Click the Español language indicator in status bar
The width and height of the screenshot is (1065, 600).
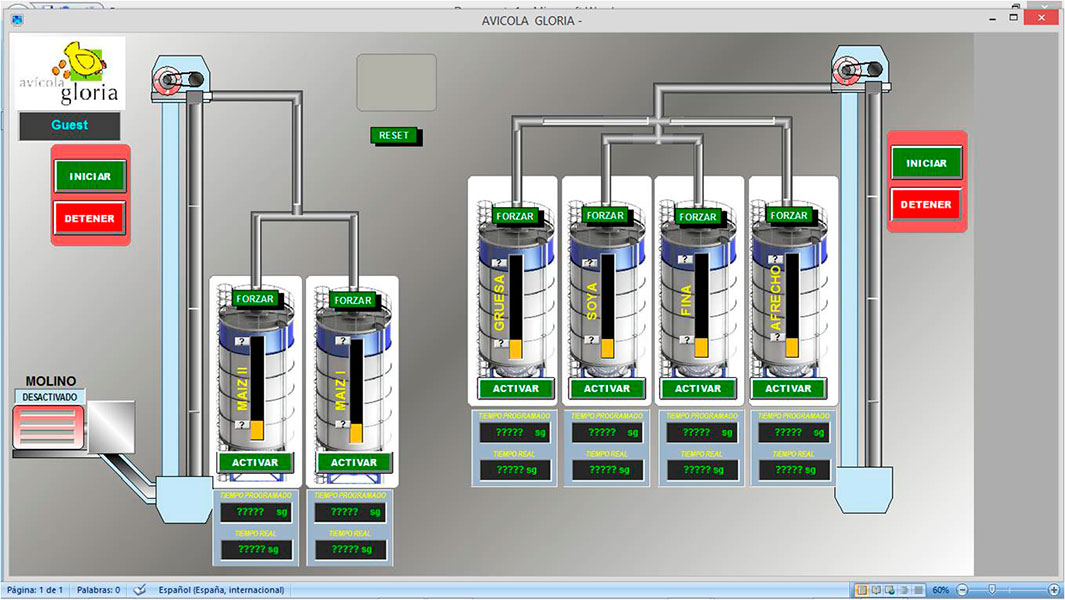(x=221, y=590)
